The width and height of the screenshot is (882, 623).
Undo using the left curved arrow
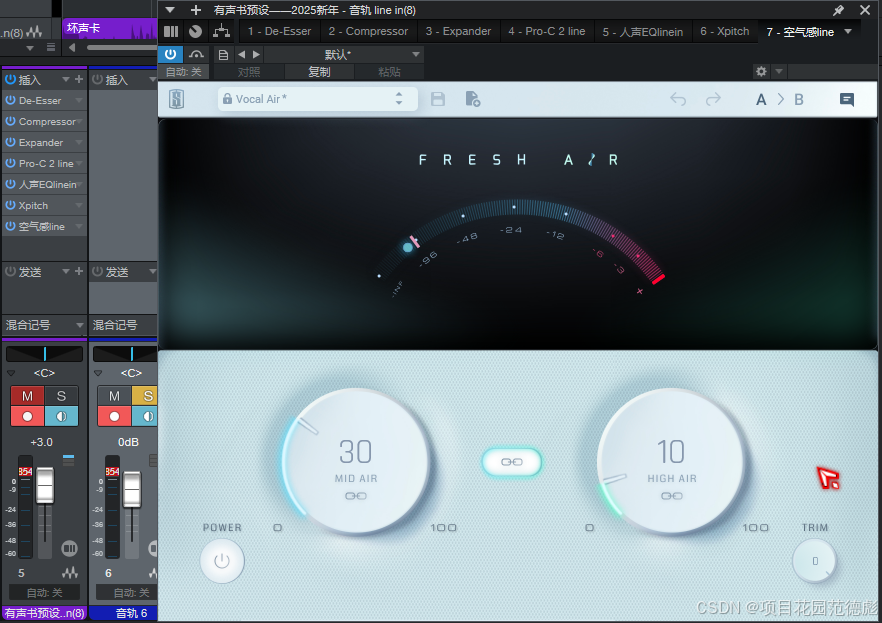click(x=678, y=100)
